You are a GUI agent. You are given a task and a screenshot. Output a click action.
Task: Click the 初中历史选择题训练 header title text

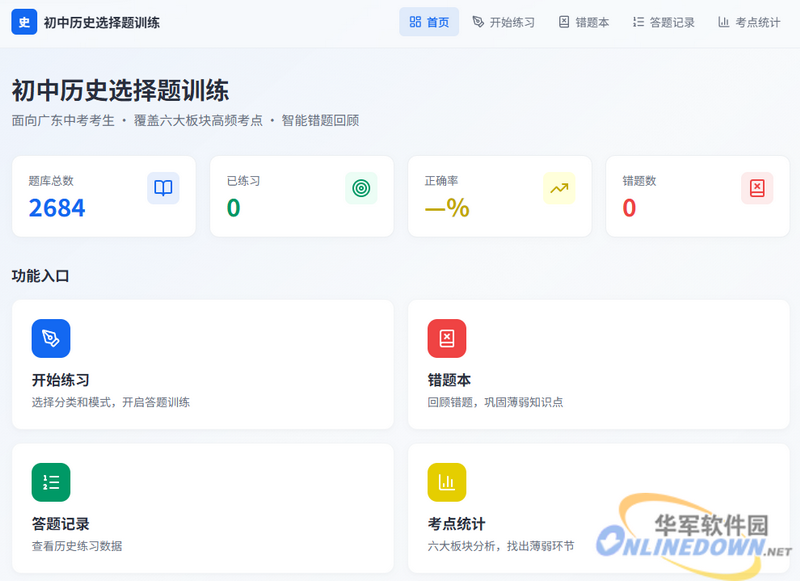pyautogui.click(x=102, y=22)
